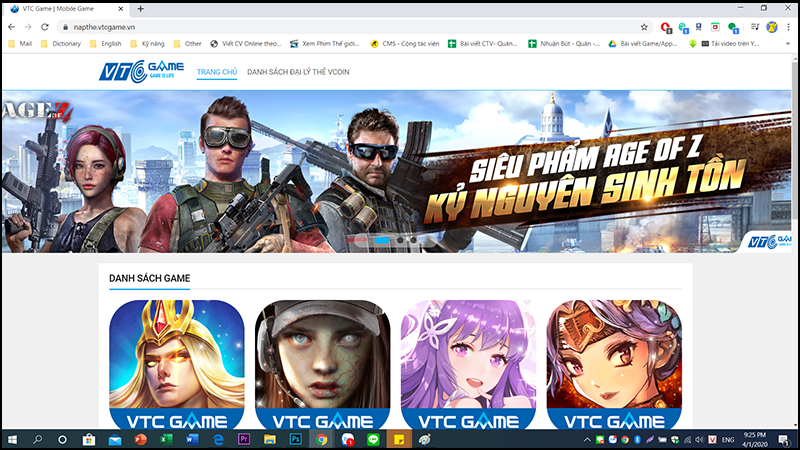Expand the hidden bookmarks chevron
800x450 pixels.
pos(788,43)
